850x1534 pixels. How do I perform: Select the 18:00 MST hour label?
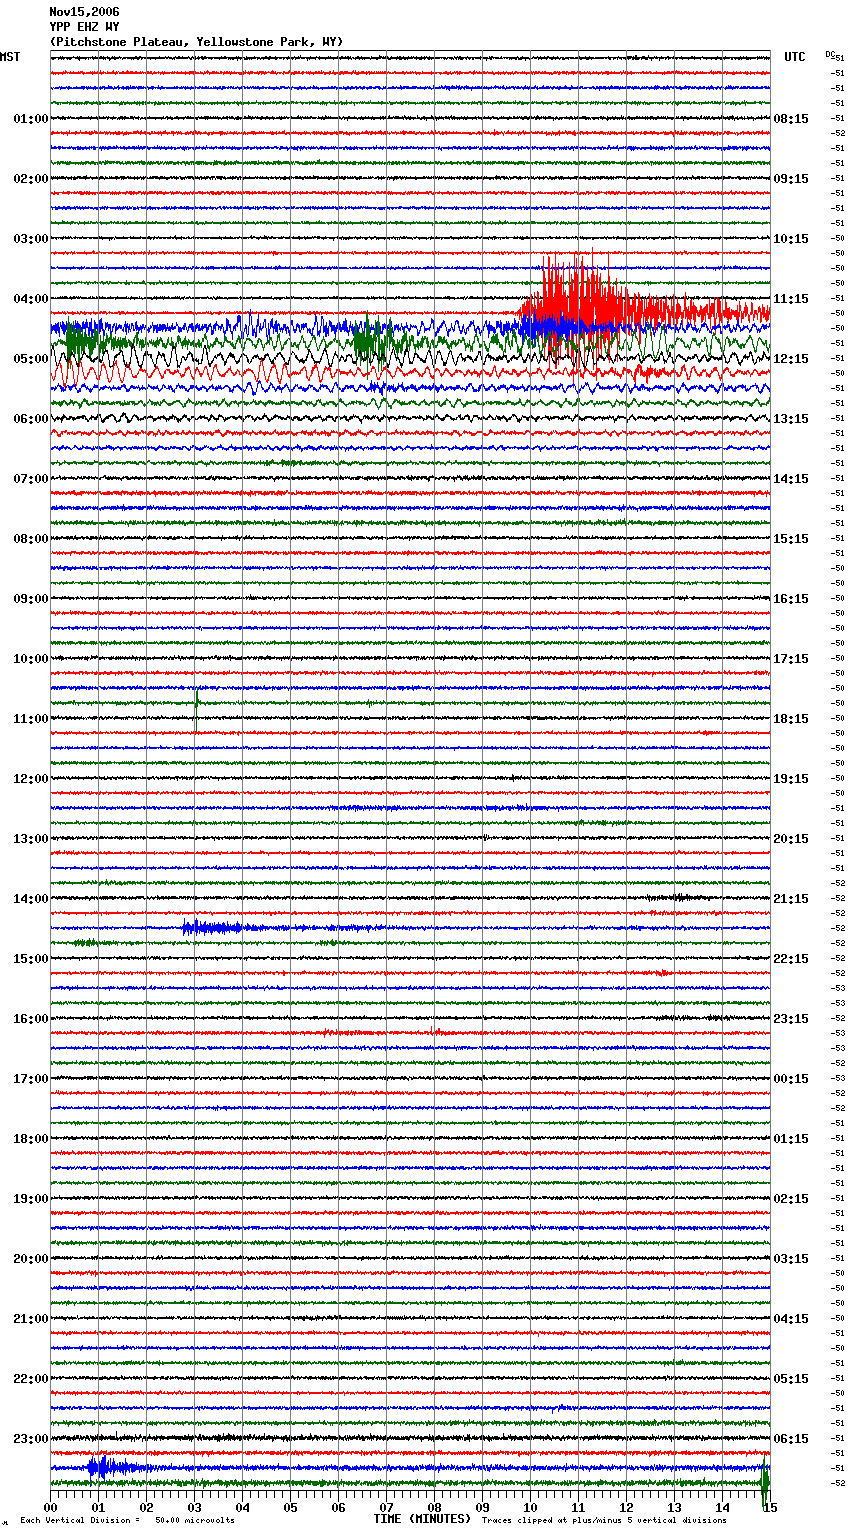(x=31, y=1139)
